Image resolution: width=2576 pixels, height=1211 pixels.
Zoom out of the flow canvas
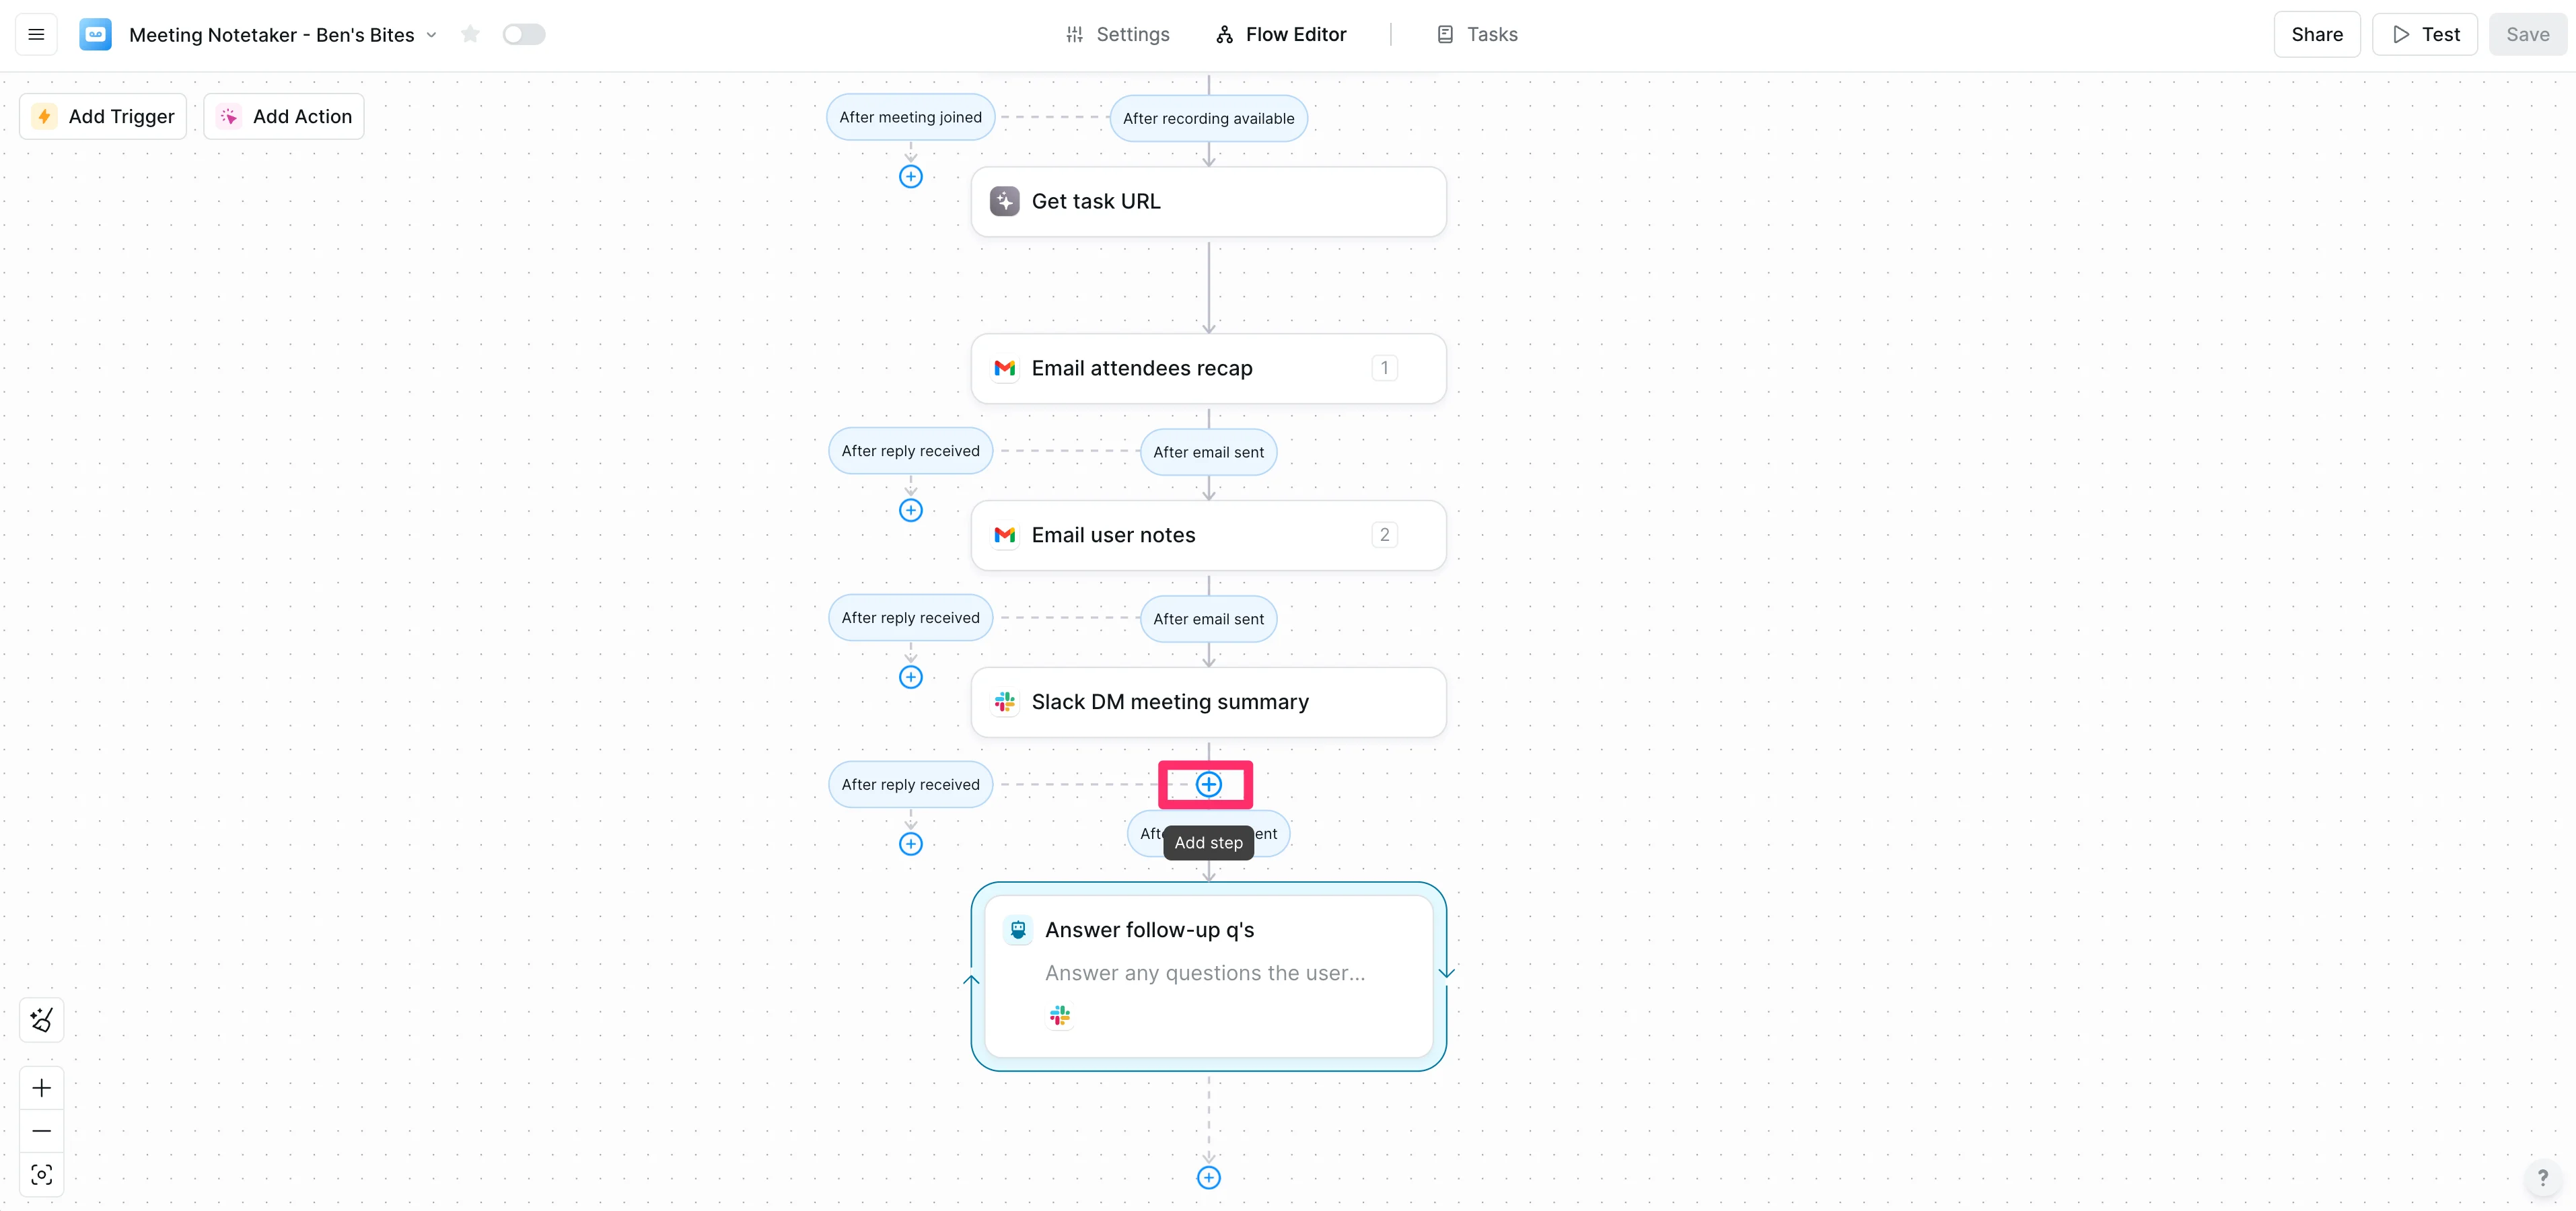41,1131
